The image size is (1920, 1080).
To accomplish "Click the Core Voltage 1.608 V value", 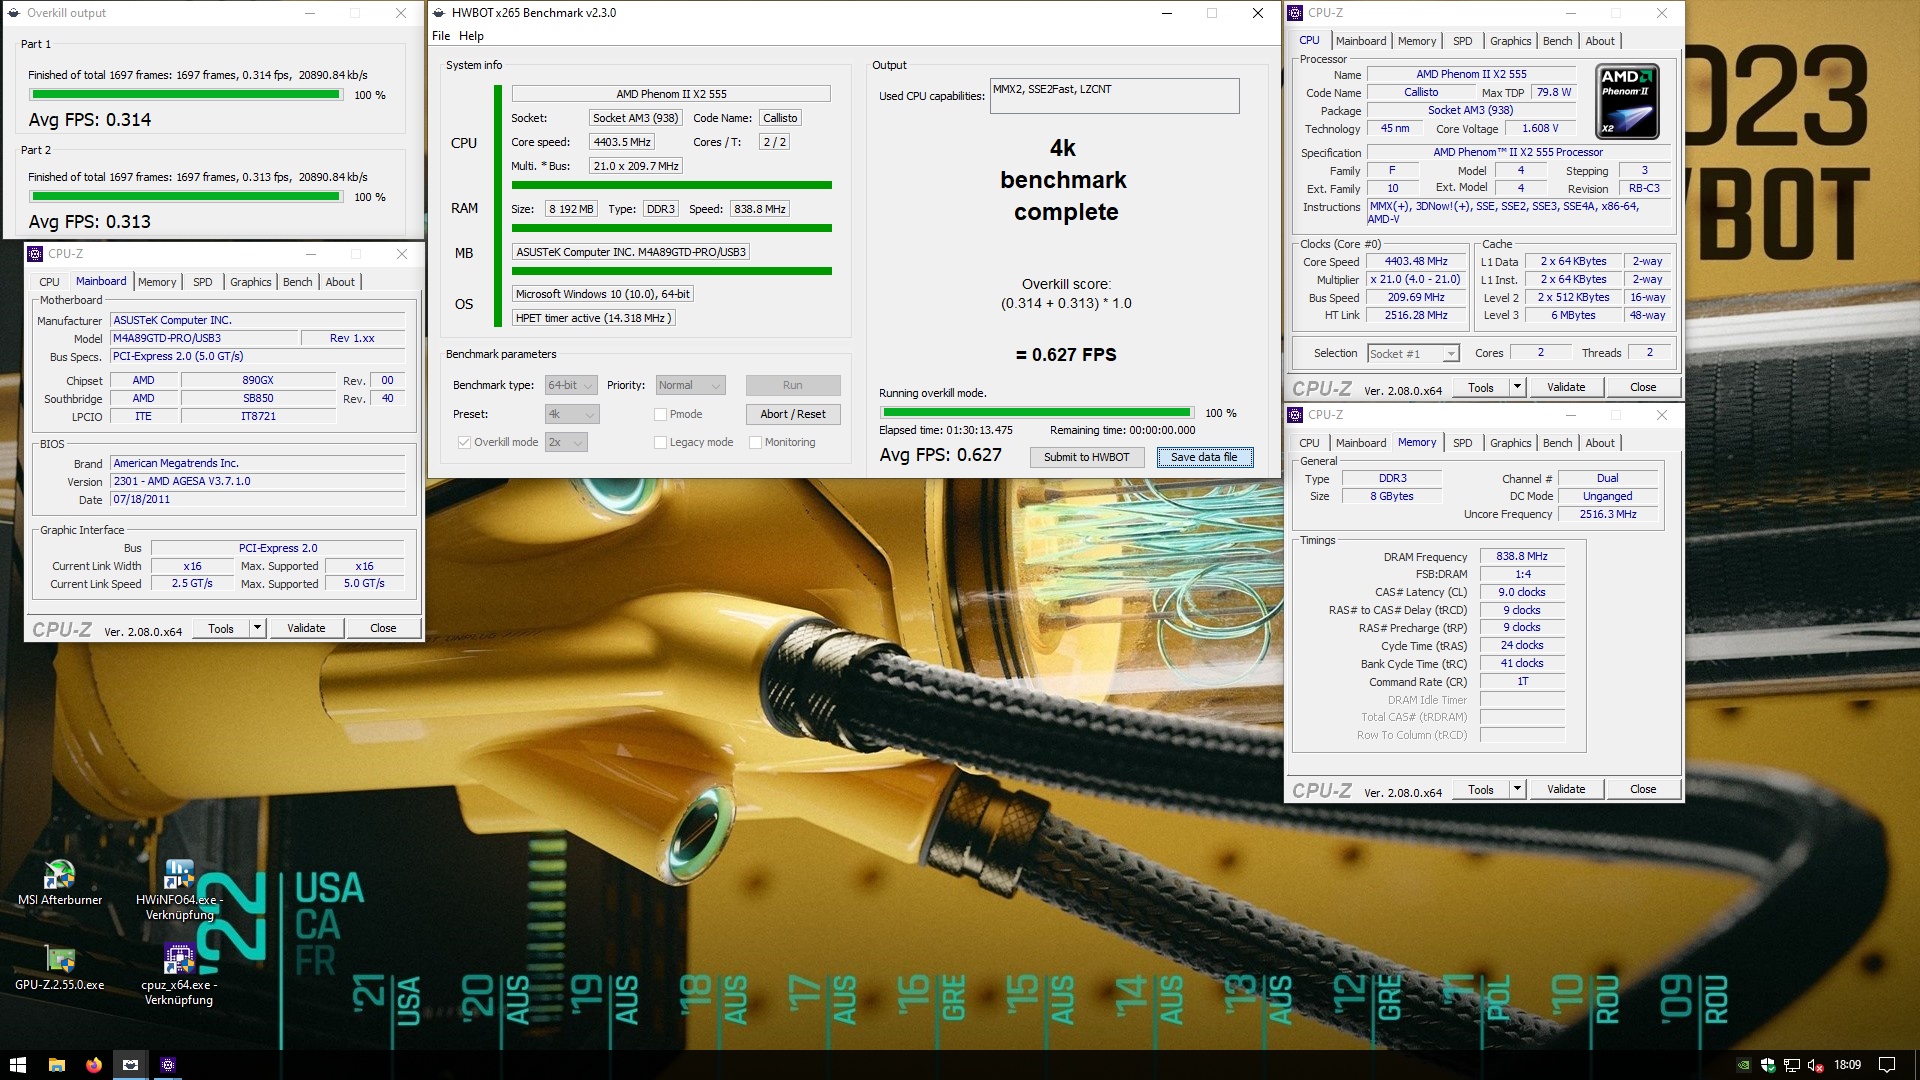I will pyautogui.click(x=1539, y=129).
